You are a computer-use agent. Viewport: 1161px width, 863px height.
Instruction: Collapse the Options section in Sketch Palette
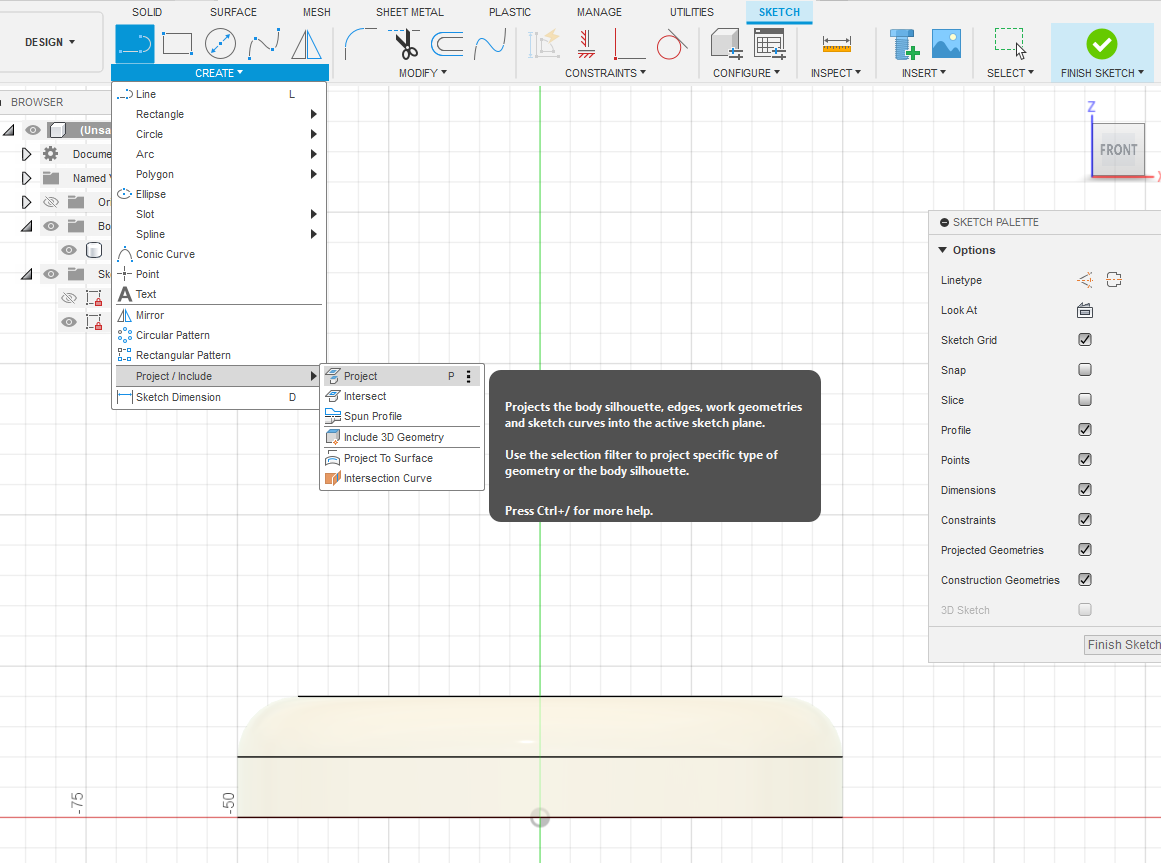pos(943,250)
